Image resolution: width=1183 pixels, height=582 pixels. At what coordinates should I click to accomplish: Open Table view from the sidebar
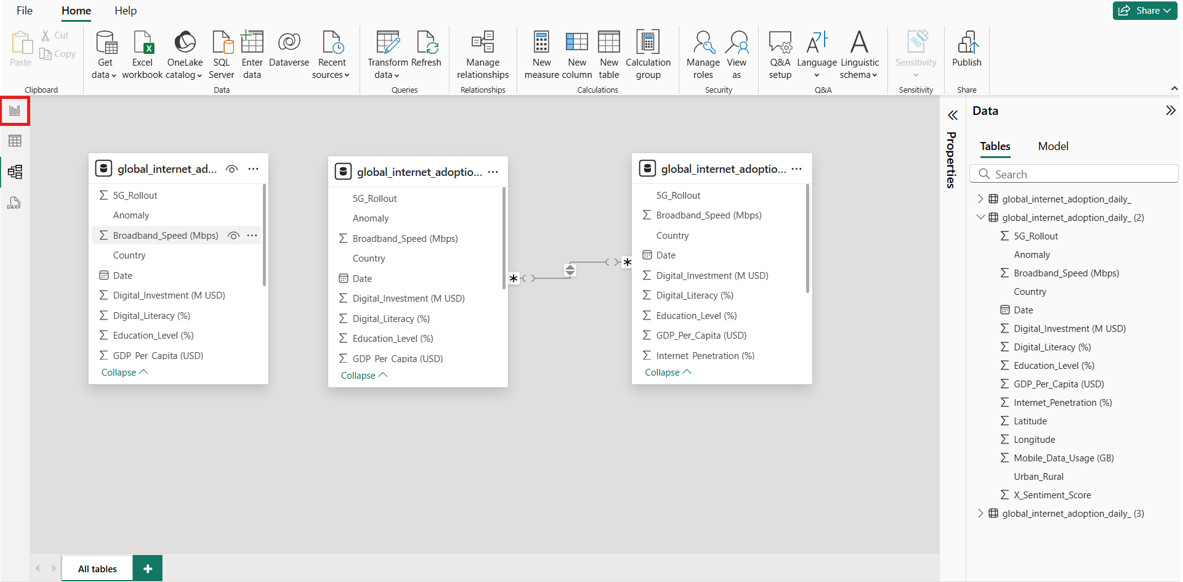[16, 140]
